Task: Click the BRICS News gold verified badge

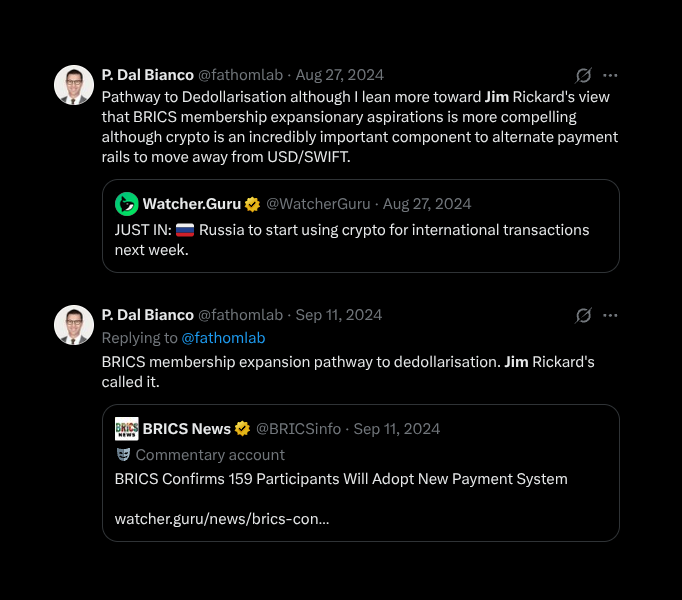Action: pyautogui.click(x=243, y=429)
